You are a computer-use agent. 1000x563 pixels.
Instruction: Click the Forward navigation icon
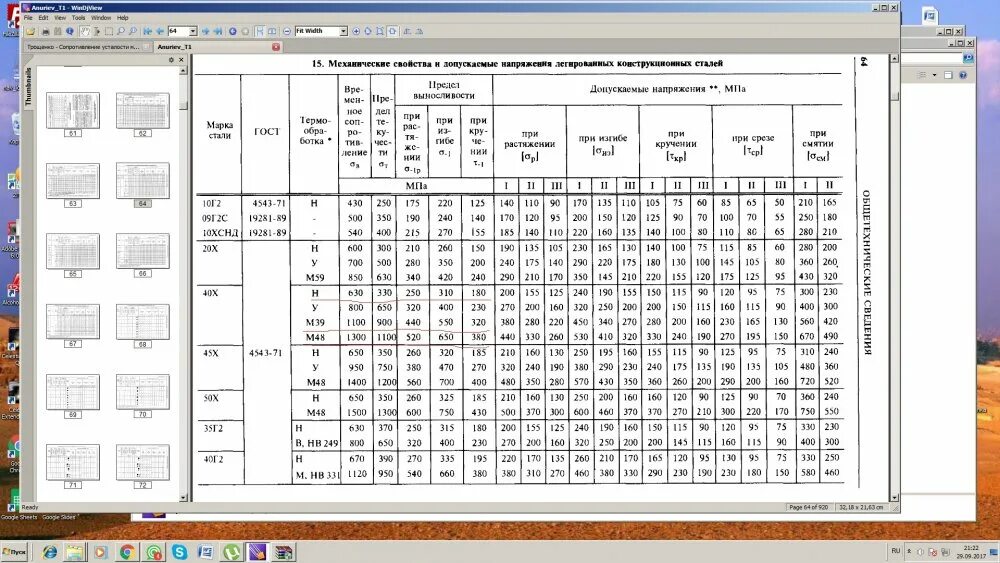pos(245,31)
